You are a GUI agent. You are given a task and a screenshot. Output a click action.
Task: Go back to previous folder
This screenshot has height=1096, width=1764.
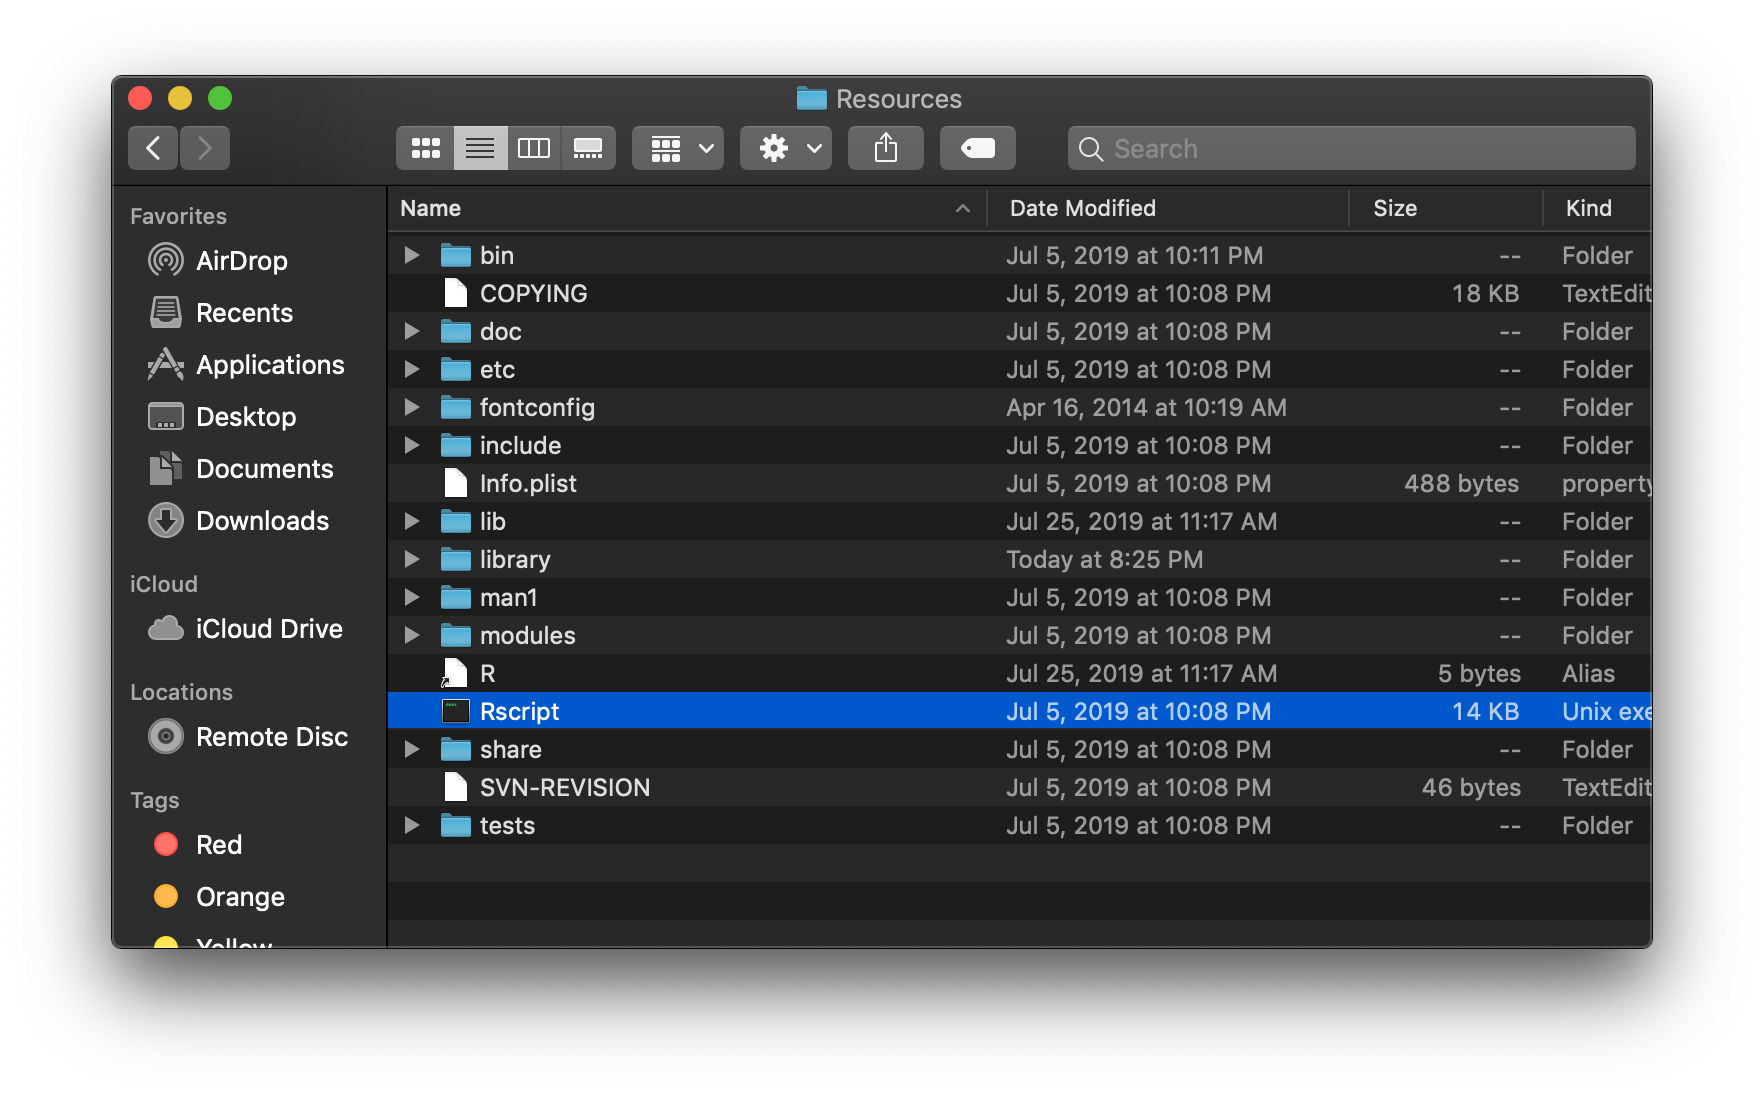153,148
